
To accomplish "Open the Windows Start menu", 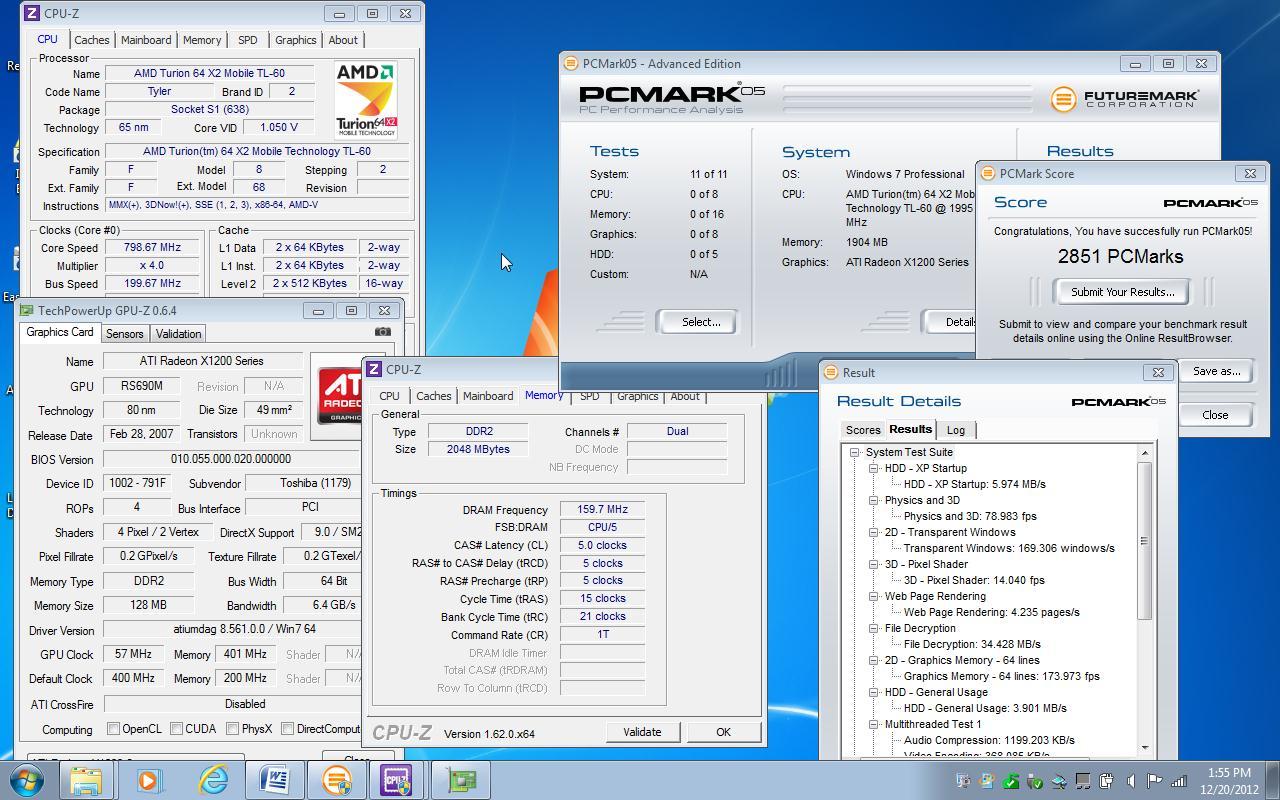I will [x=26, y=780].
